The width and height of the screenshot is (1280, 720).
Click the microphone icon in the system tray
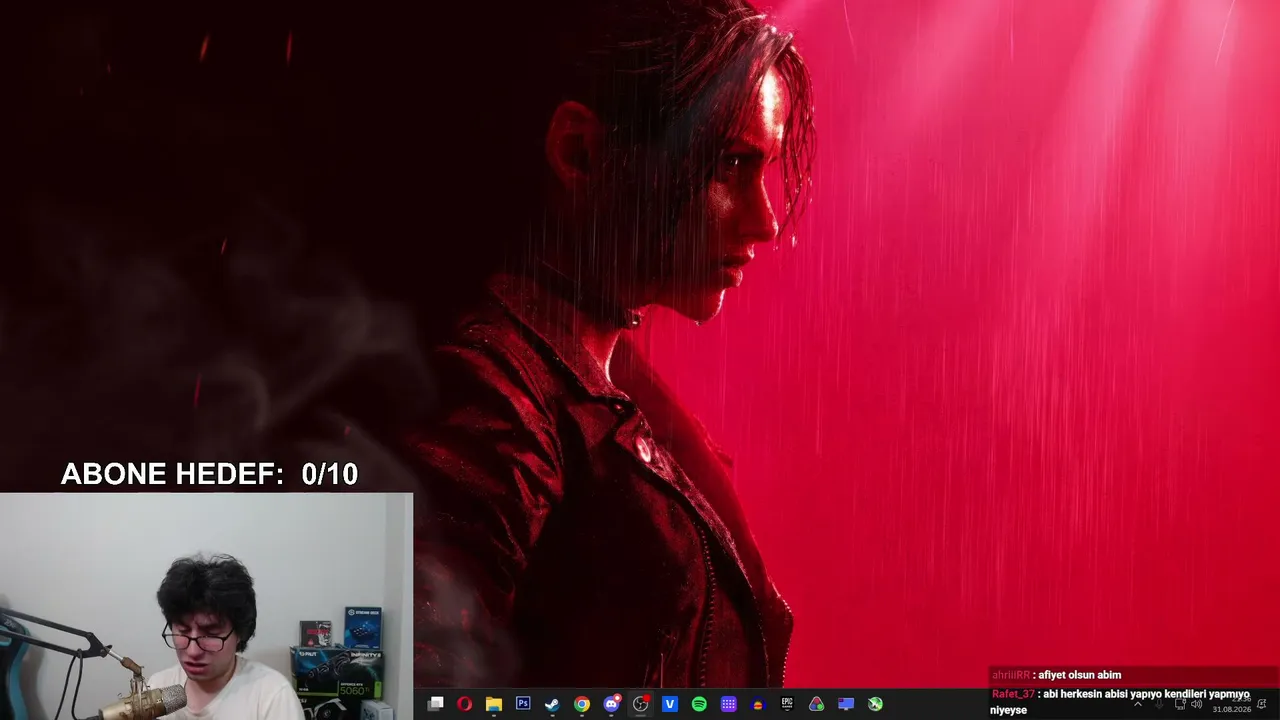[x=1159, y=704]
